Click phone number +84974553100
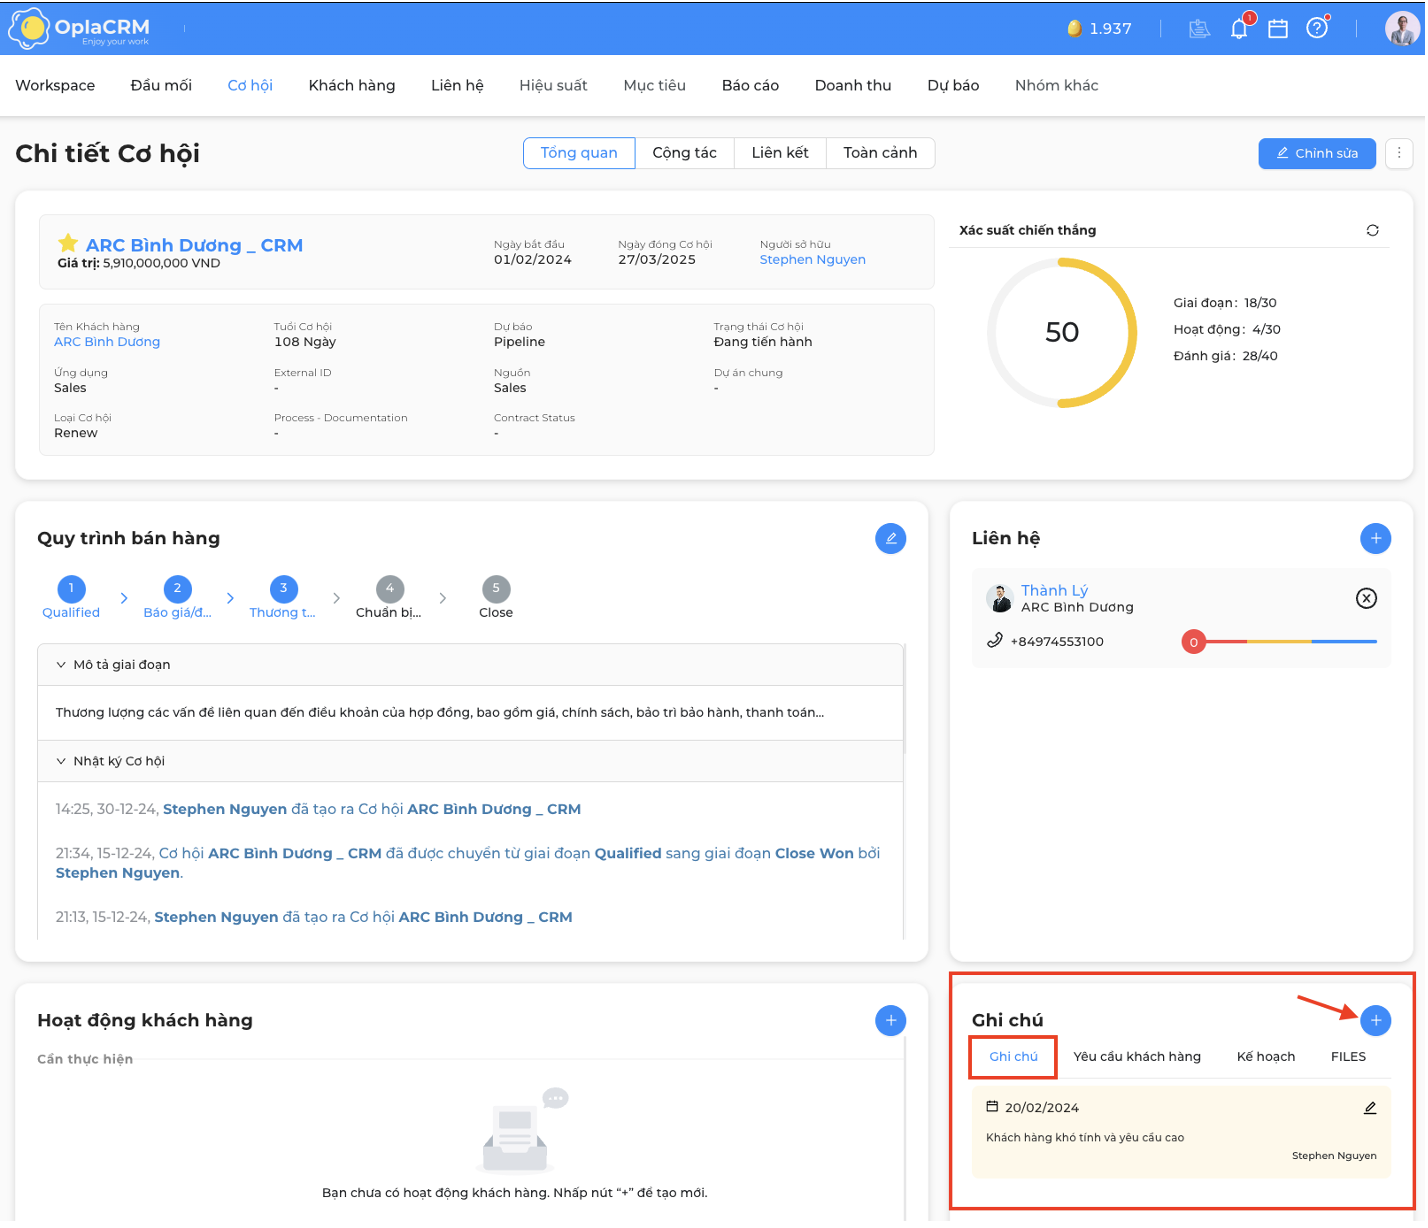The image size is (1428, 1228). 1057,642
